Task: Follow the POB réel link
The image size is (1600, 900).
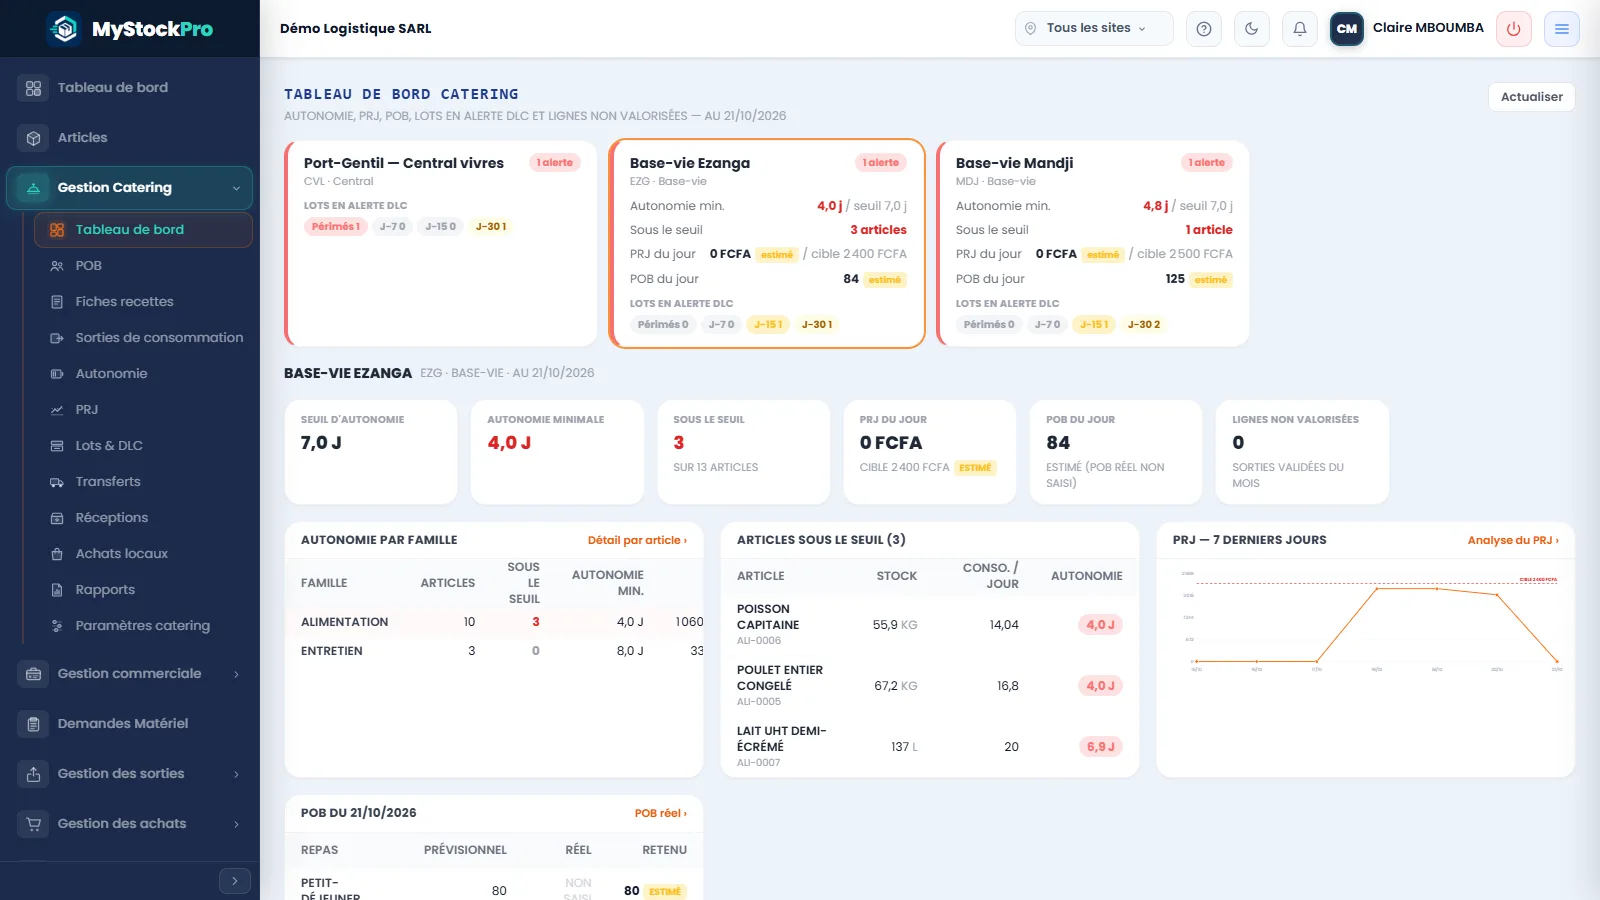Action: 661,813
